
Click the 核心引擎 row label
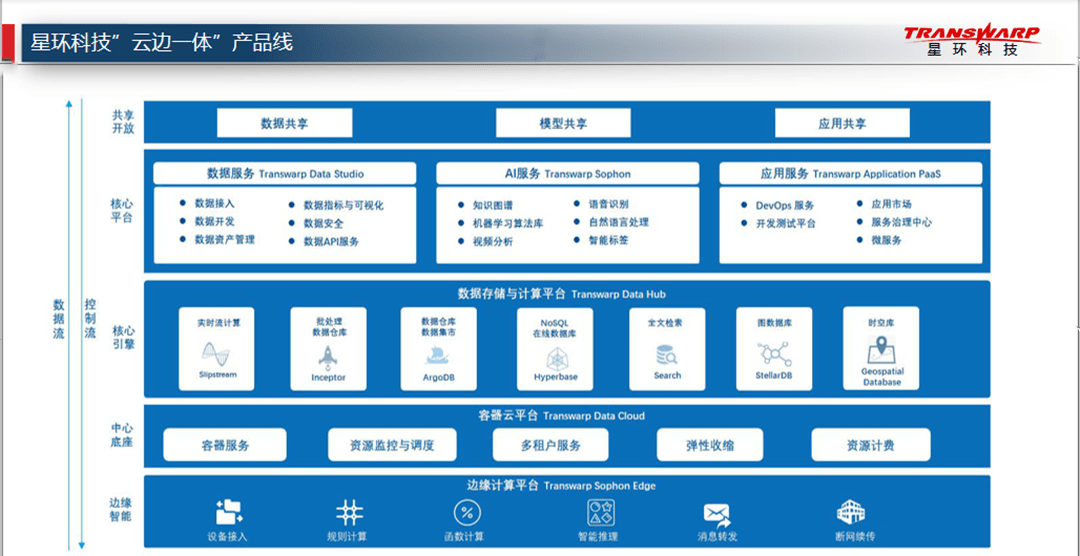click(x=123, y=337)
